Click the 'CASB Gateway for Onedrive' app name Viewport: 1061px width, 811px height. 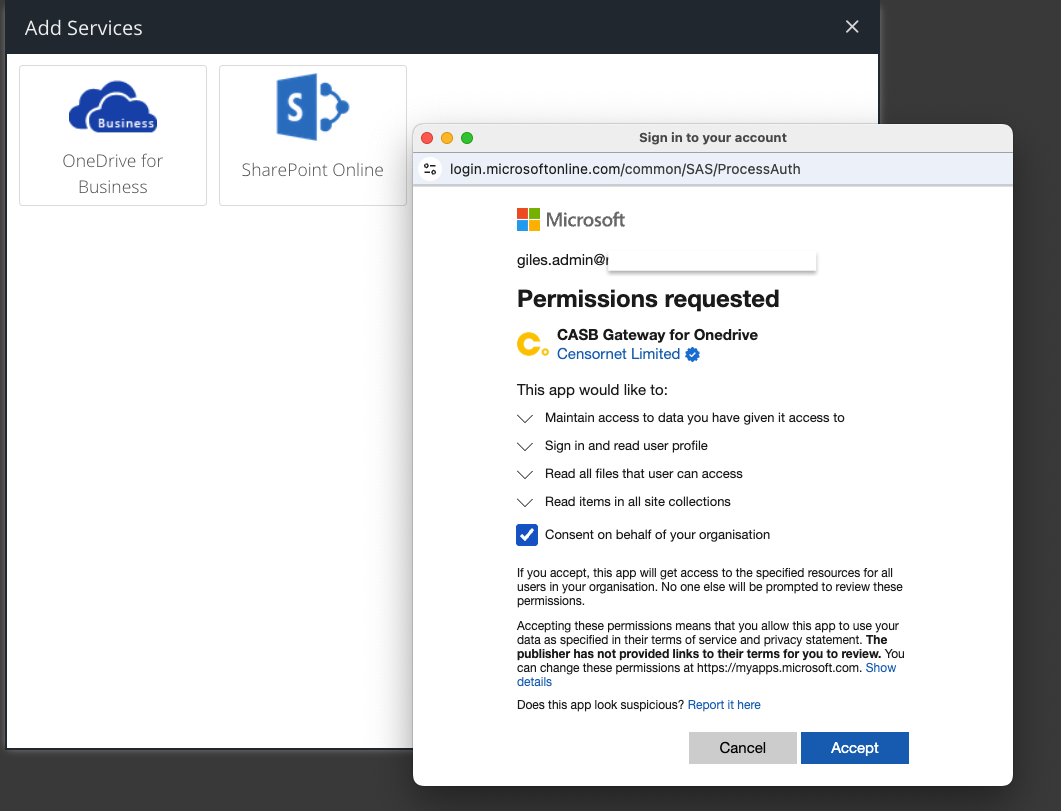click(657, 335)
